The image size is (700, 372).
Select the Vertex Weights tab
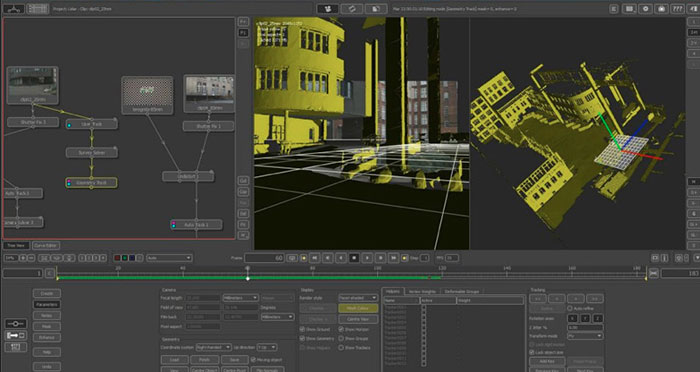click(422, 291)
